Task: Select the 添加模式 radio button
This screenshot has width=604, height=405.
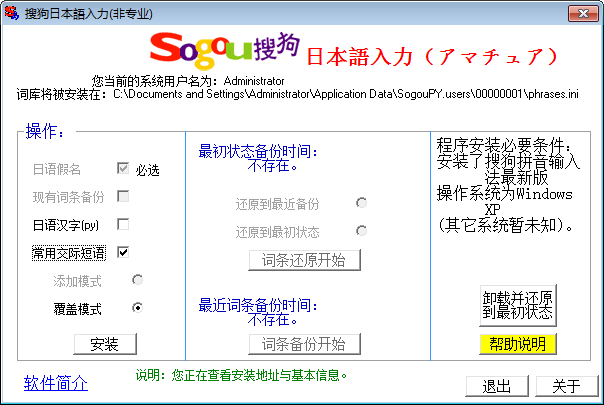Action: click(137, 280)
